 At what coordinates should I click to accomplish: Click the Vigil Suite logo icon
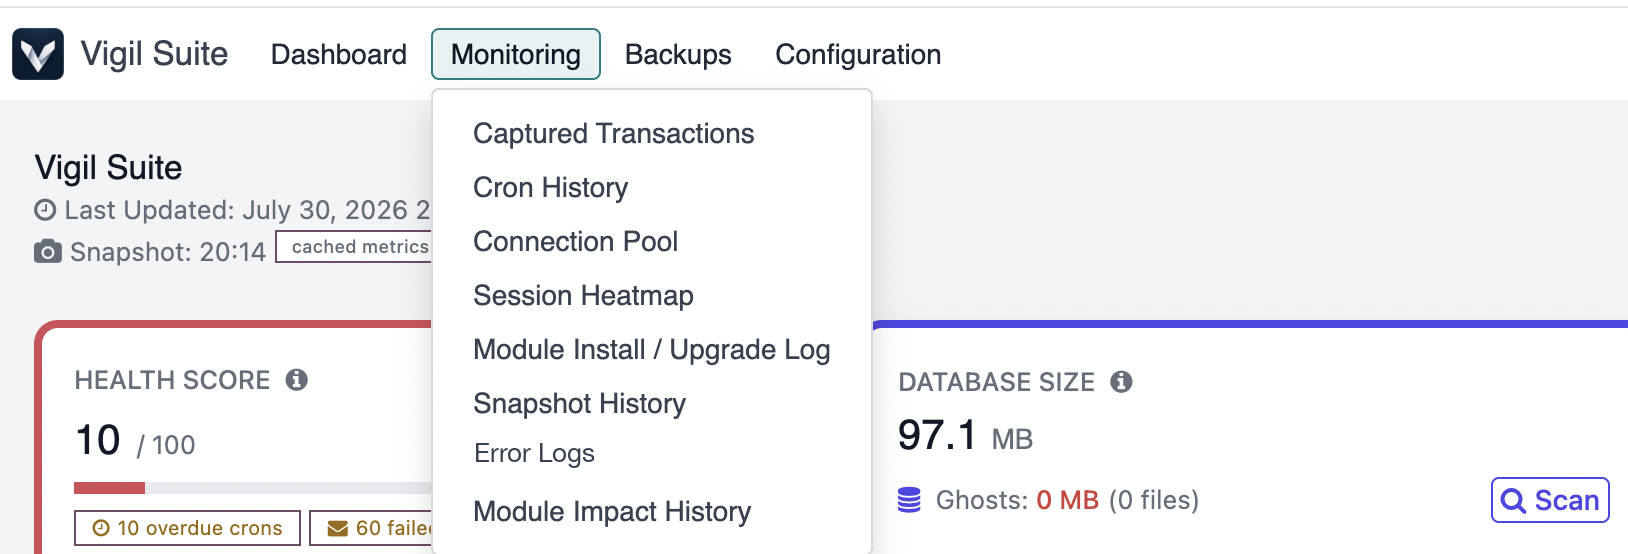pyautogui.click(x=38, y=54)
